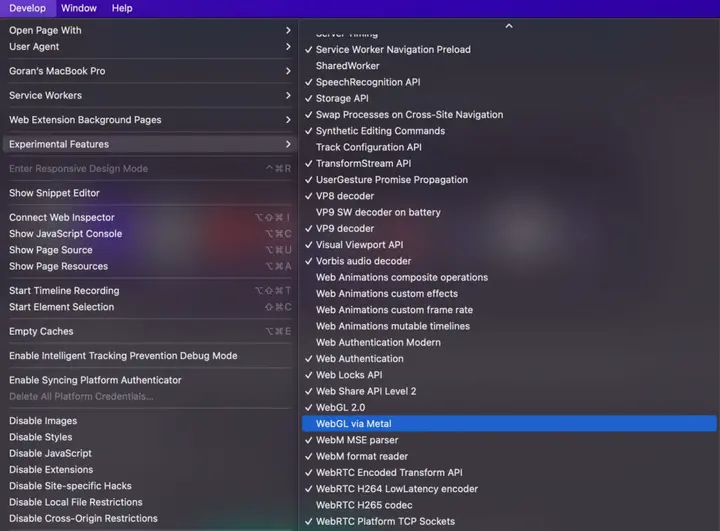This screenshot has width=720, height=531.
Task: Uncheck WebGL 2.0
Action: pyautogui.click(x=509, y=407)
